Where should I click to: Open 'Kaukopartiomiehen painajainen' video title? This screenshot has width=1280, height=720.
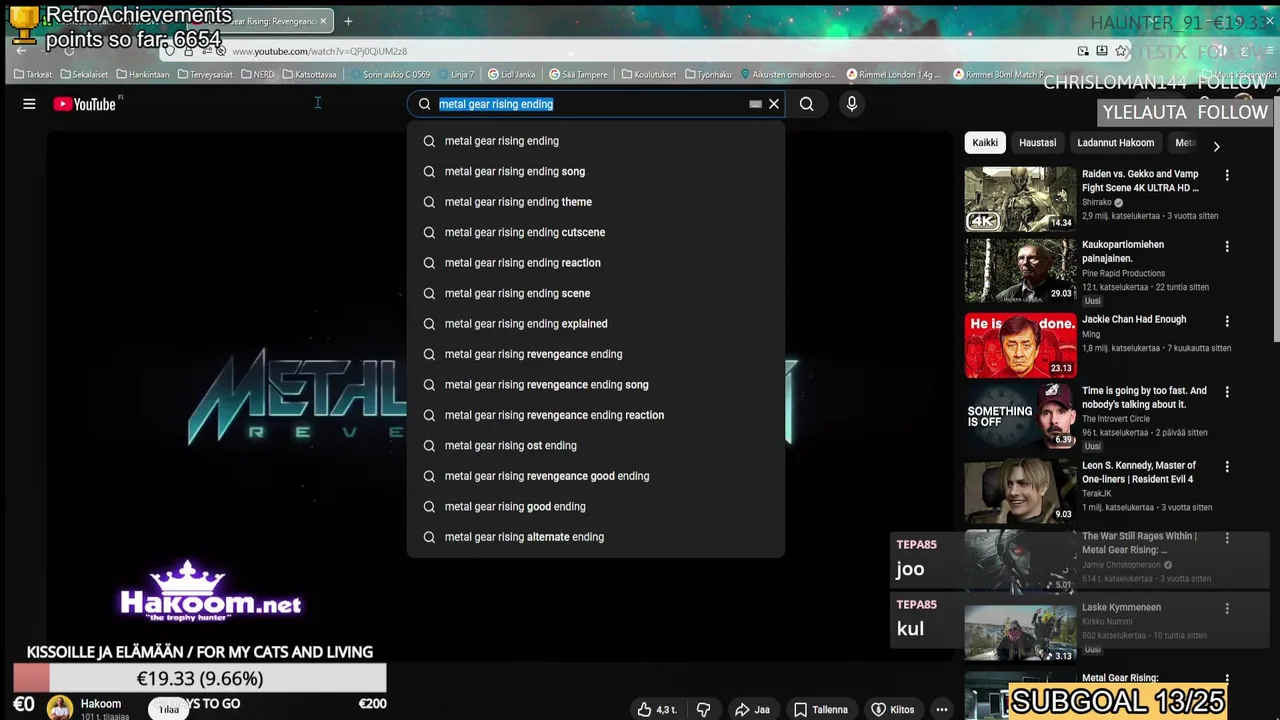[1122, 251]
